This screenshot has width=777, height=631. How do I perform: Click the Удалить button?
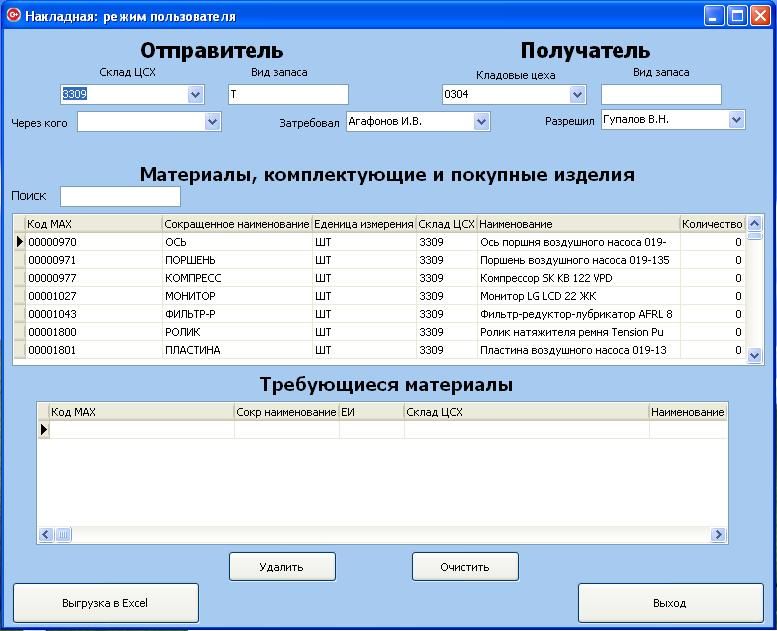(282, 567)
